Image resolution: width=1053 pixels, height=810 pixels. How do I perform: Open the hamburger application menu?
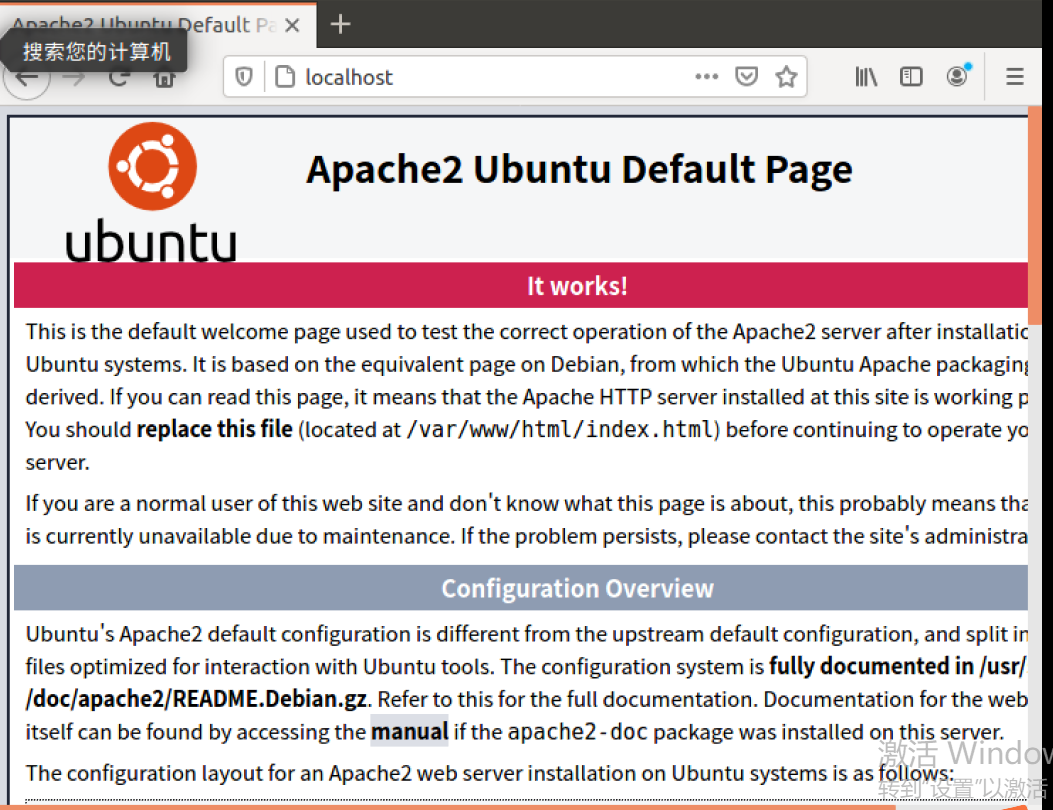pos(1015,76)
